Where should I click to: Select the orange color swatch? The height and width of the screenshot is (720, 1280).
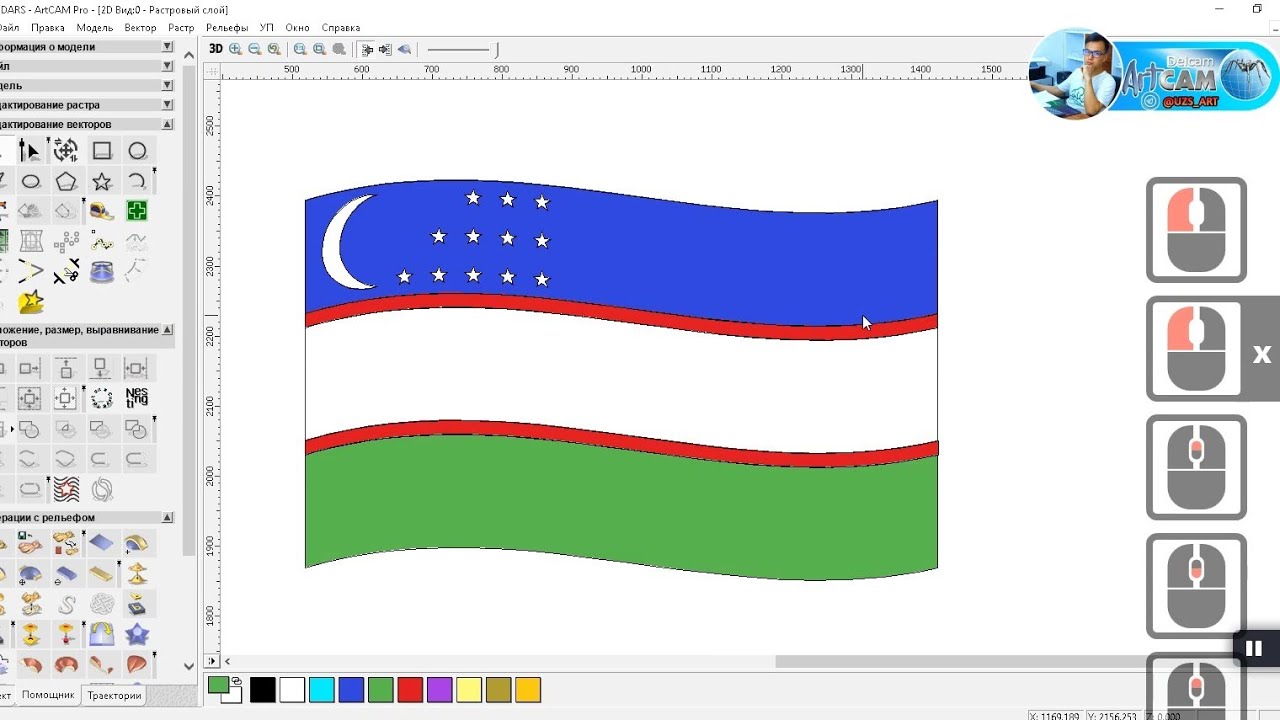coord(528,689)
